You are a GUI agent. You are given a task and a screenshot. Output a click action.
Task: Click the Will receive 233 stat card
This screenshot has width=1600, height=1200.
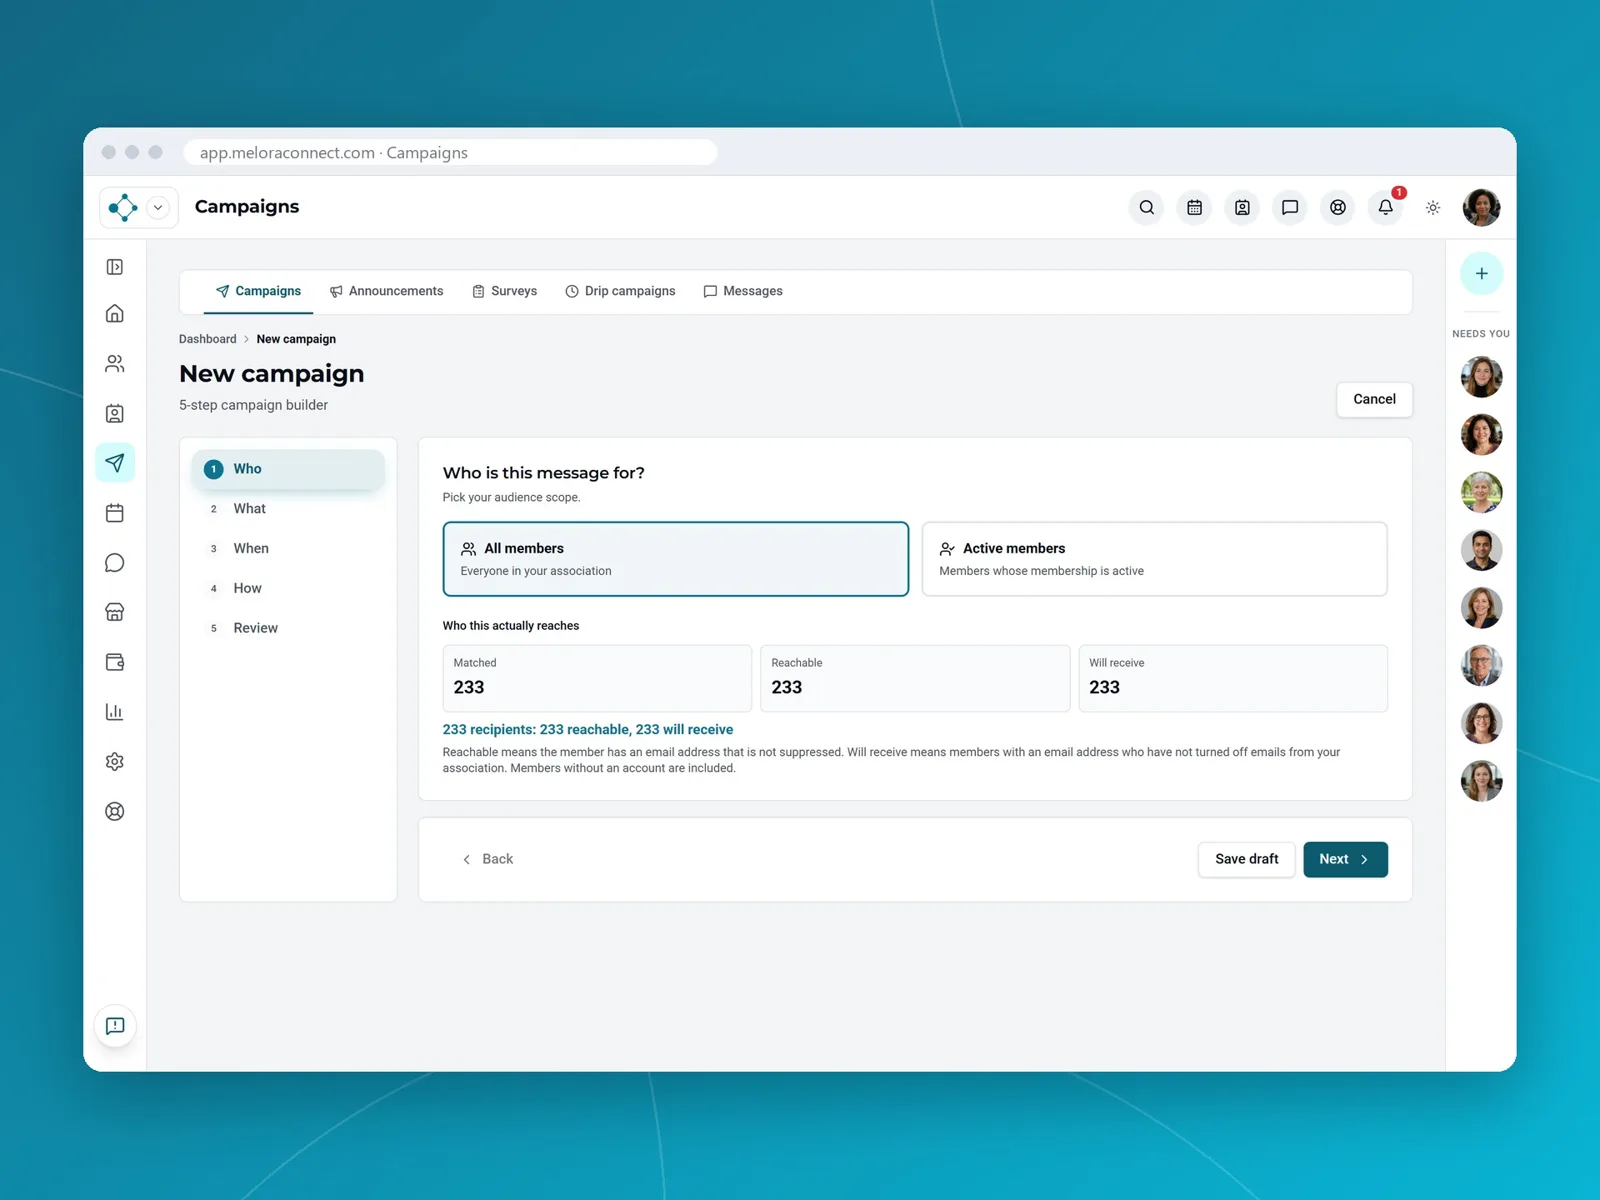click(x=1233, y=678)
